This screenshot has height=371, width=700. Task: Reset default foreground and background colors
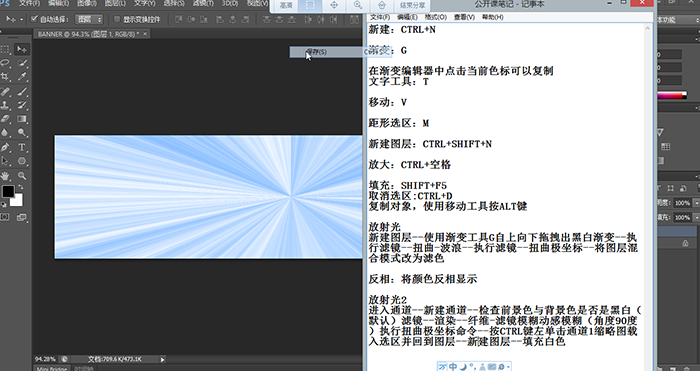point(4,204)
